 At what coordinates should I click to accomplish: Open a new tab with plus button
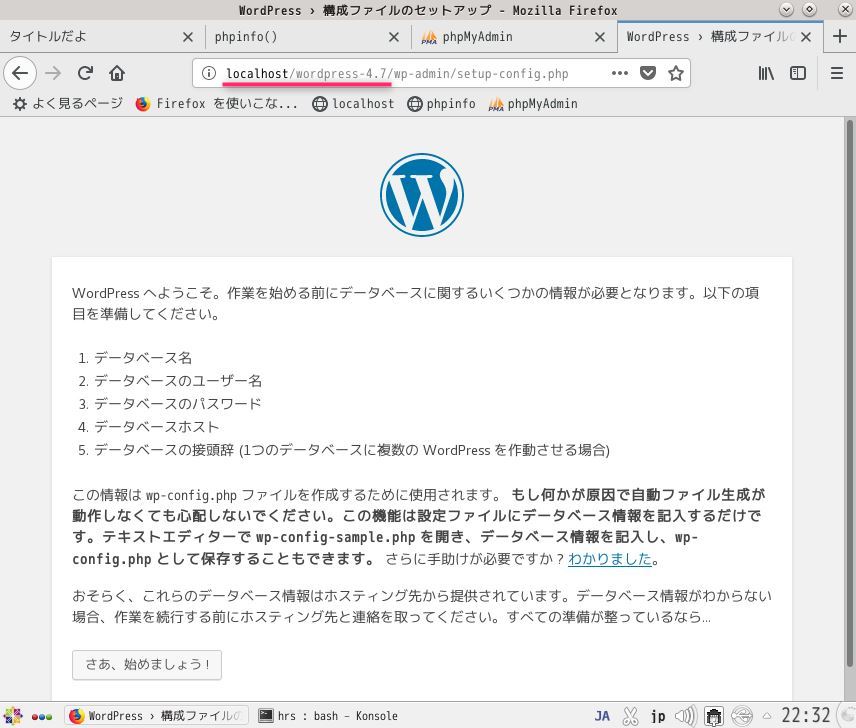(840, 37)
